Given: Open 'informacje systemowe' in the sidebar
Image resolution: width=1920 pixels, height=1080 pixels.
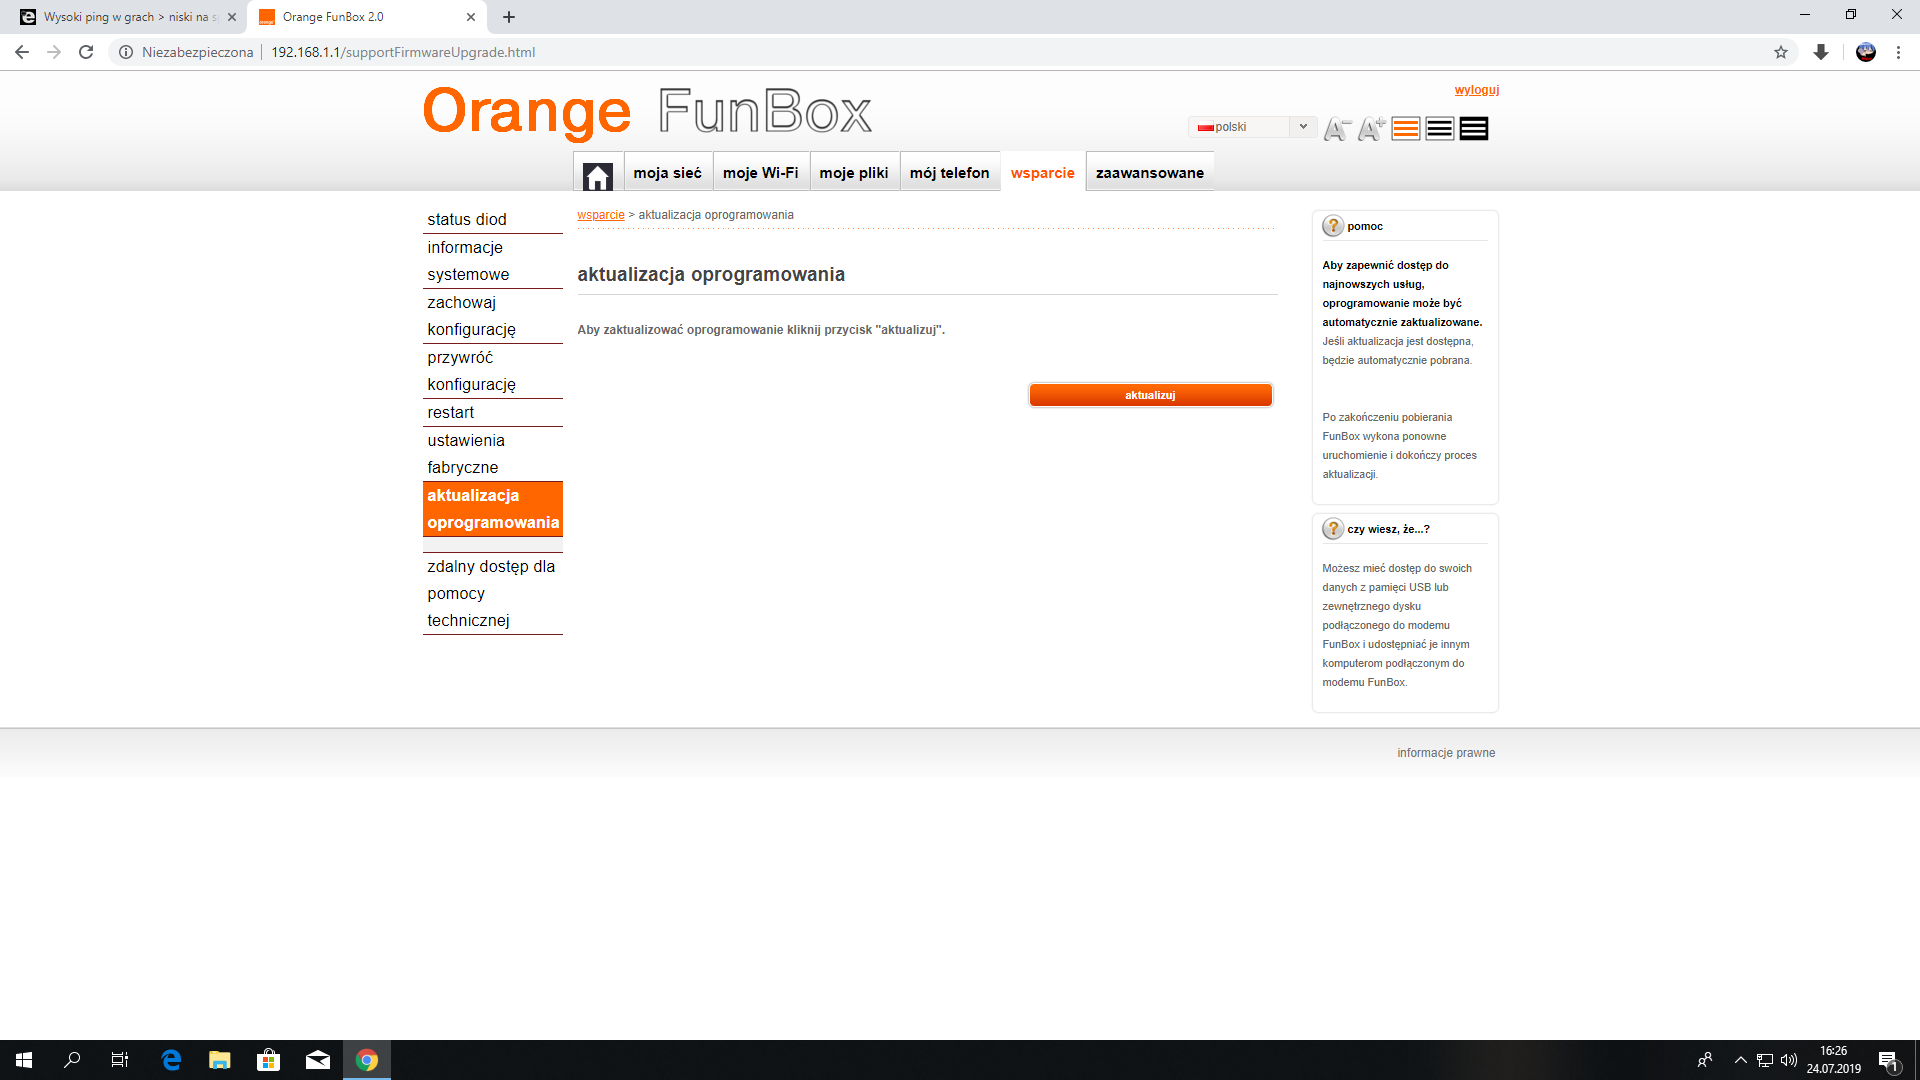Looking at the screenshot, I should 493,261.
